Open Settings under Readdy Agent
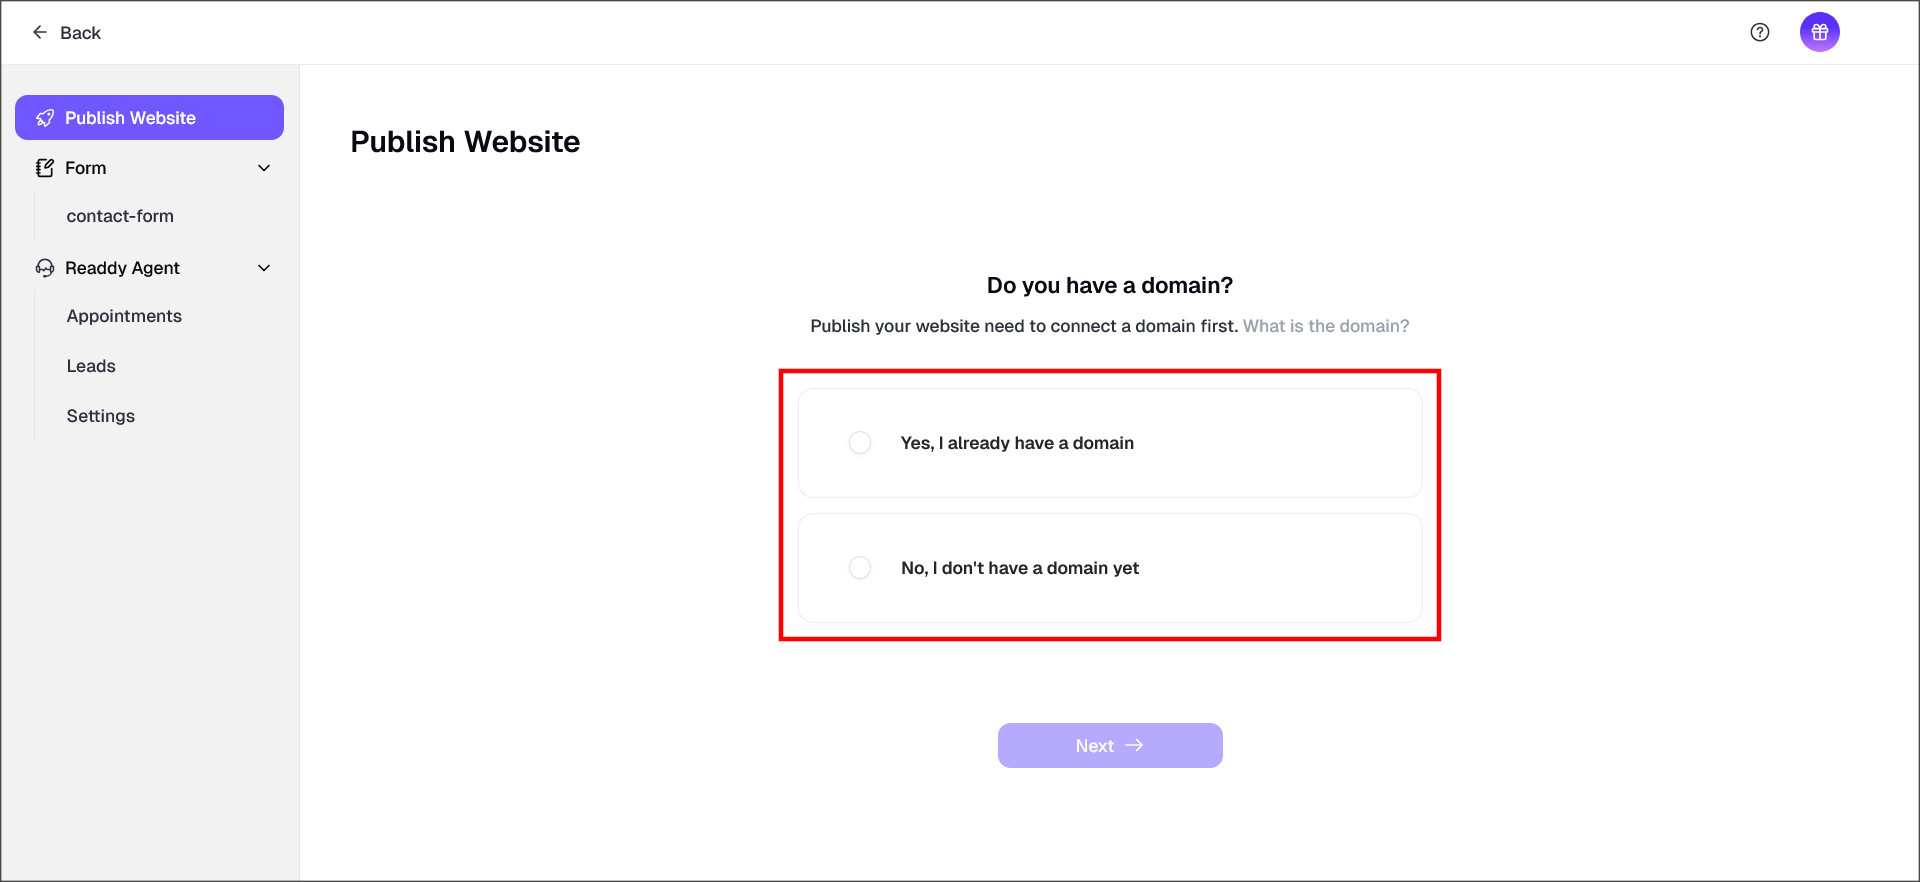 [100, 416]
